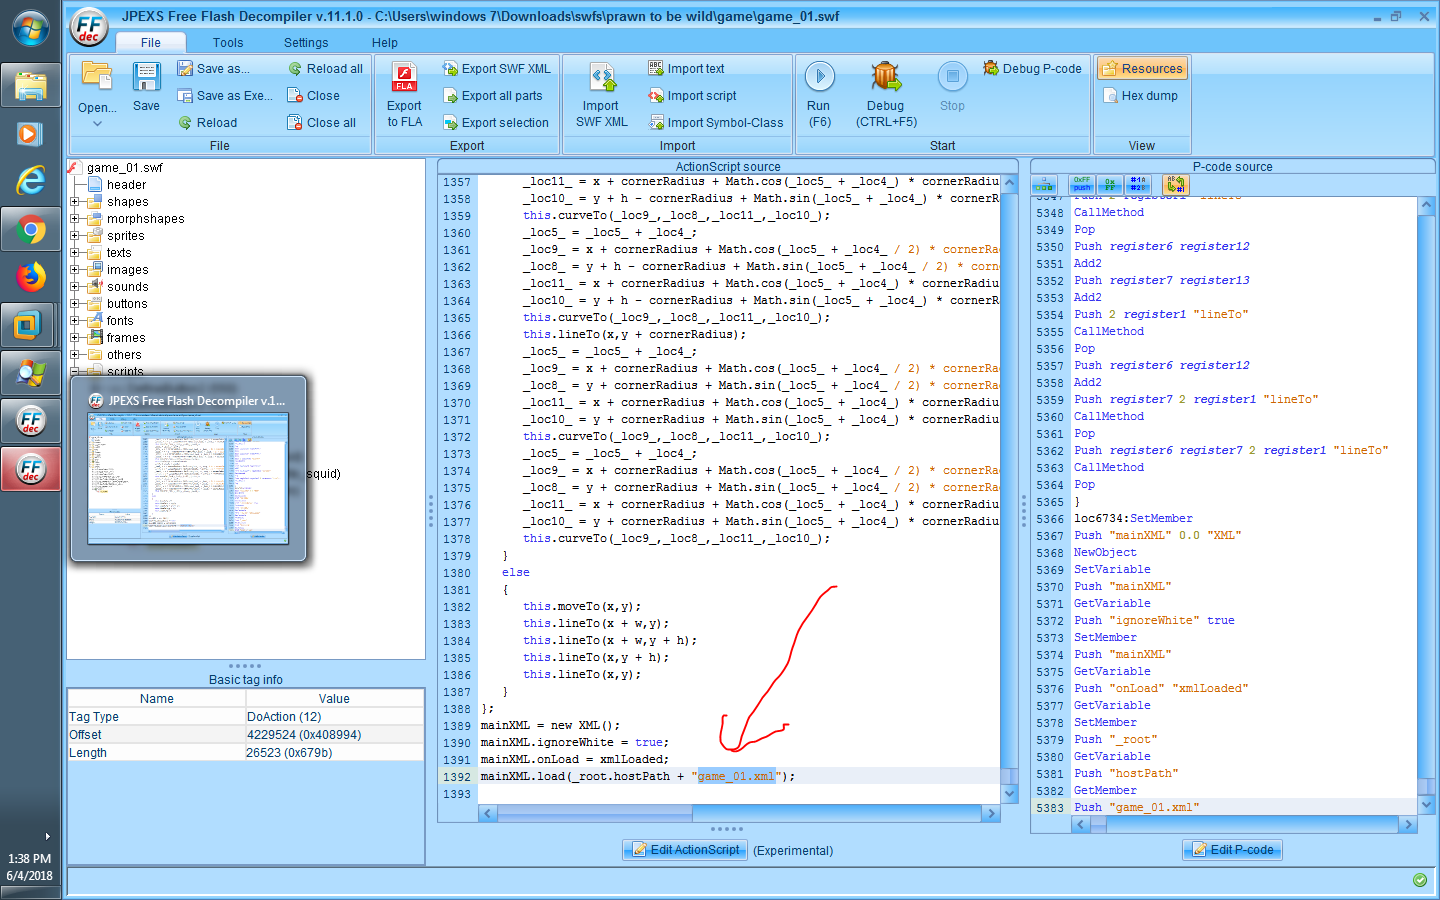Start debugging with the Debug bug icon
Image resolution: width=1440 pixels, height=900 pixels.
[x=885, y=78]
